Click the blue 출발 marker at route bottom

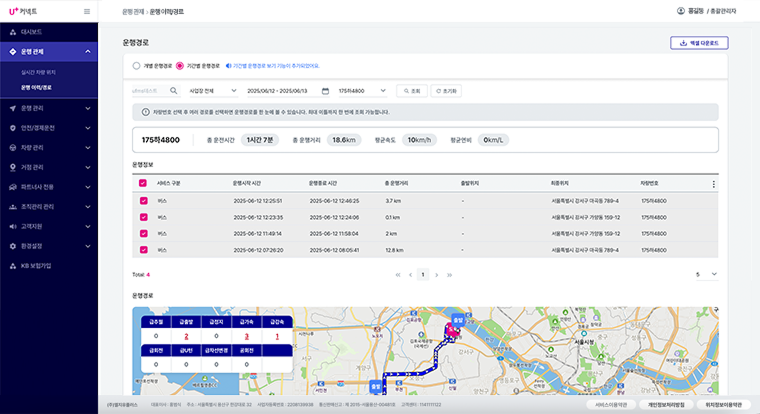coord(376,386)
